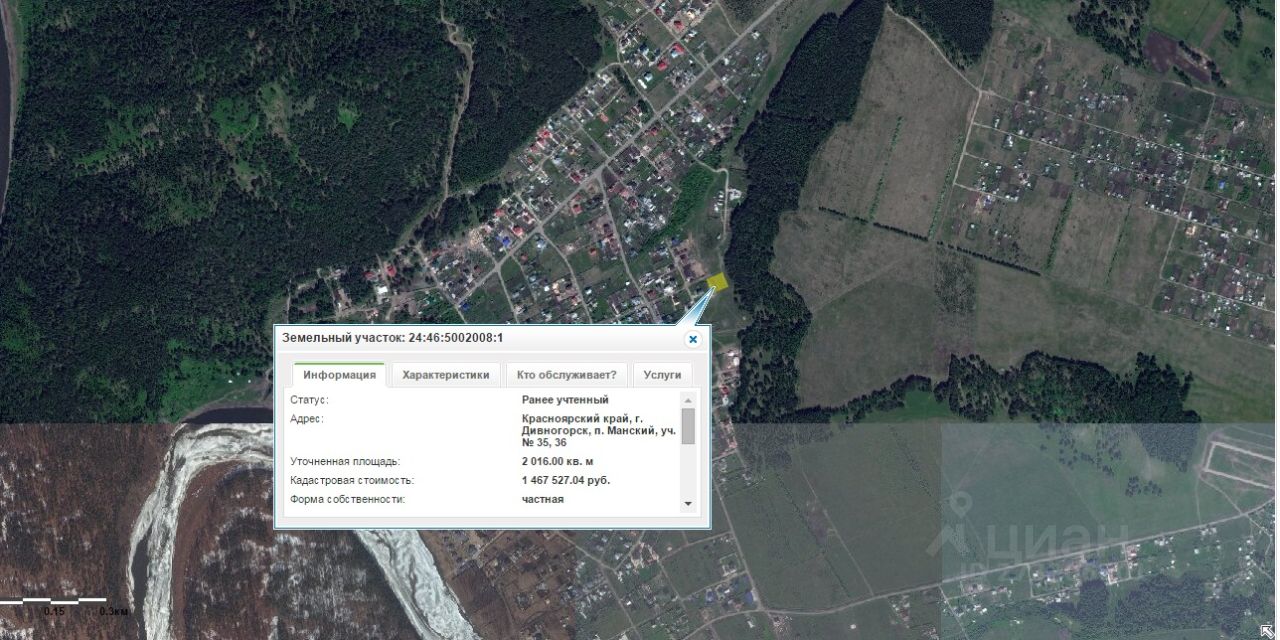Switch to the Услуги tab
The image size is (1280, 640).
662,375
